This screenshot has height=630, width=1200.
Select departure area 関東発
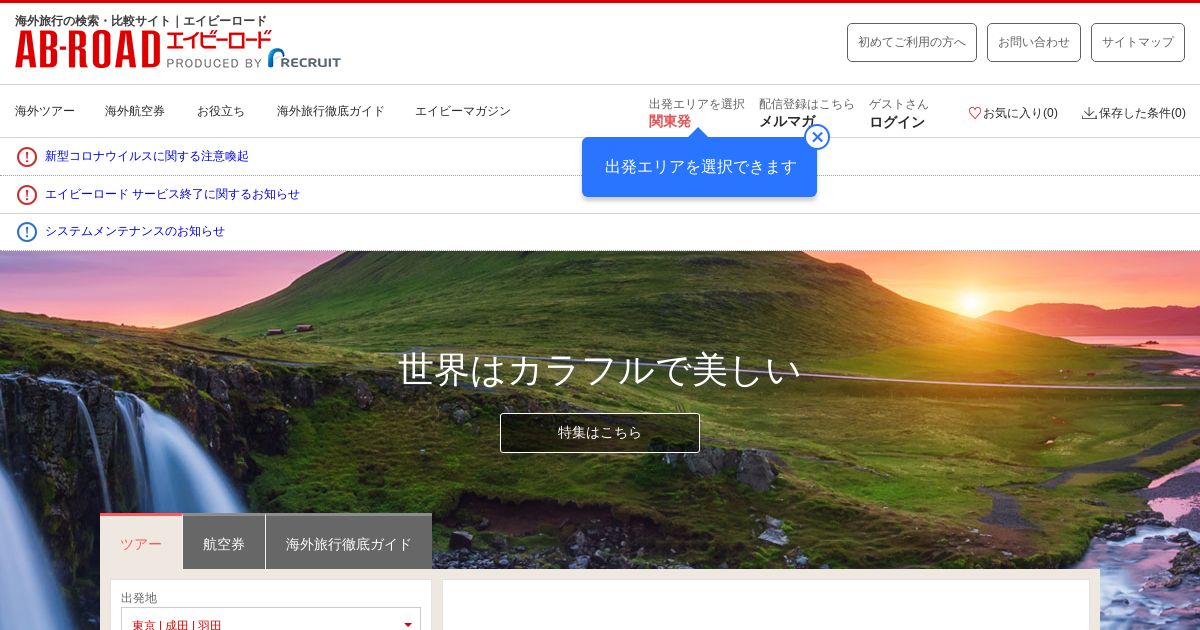(670, 121)
